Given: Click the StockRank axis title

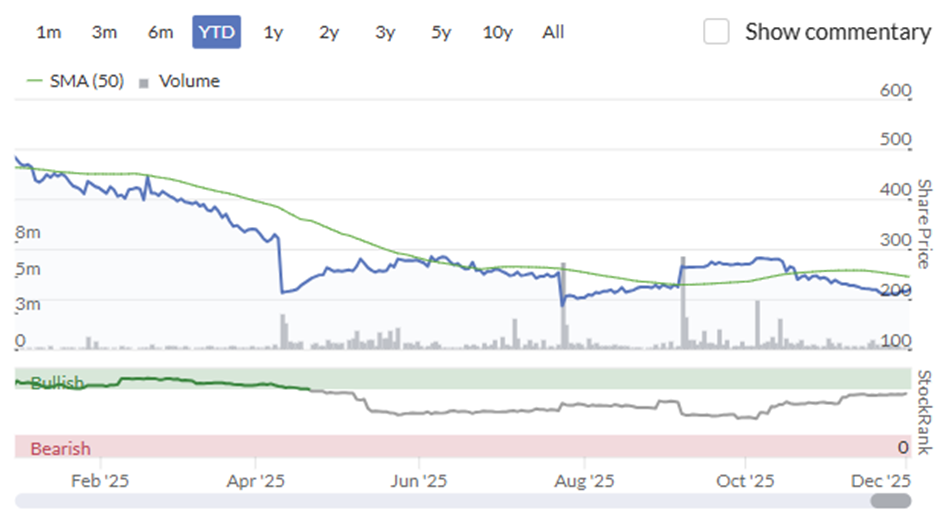Looking at the screenshot, I should [924, 412].
